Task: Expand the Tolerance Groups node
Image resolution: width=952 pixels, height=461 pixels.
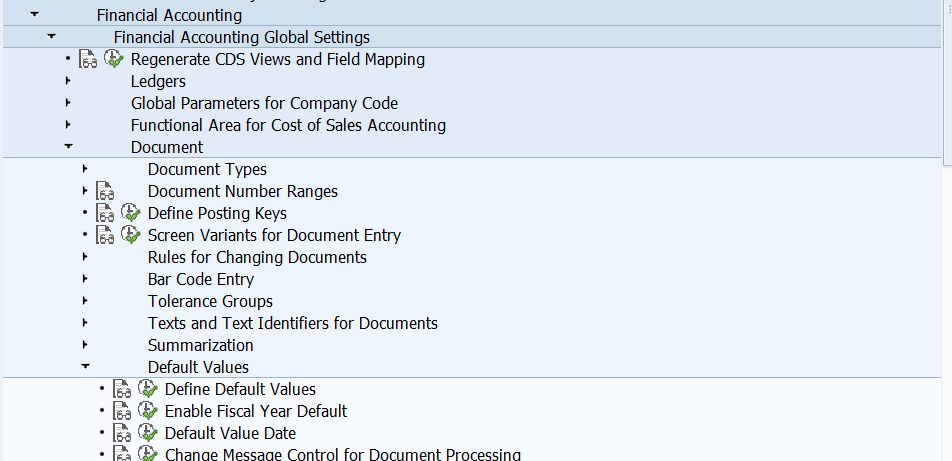Action: pyautogui.click(x=85, y=301)
